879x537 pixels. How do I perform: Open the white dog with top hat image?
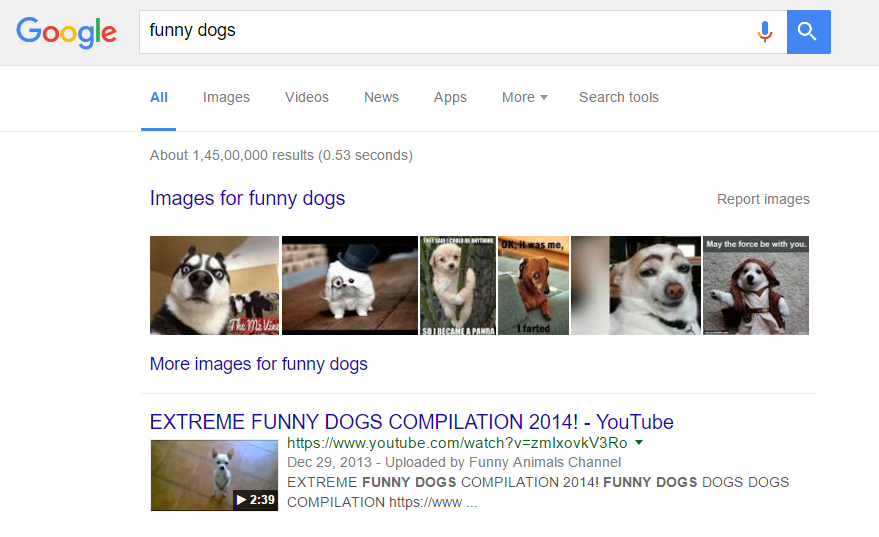click(x=350, y=285)
